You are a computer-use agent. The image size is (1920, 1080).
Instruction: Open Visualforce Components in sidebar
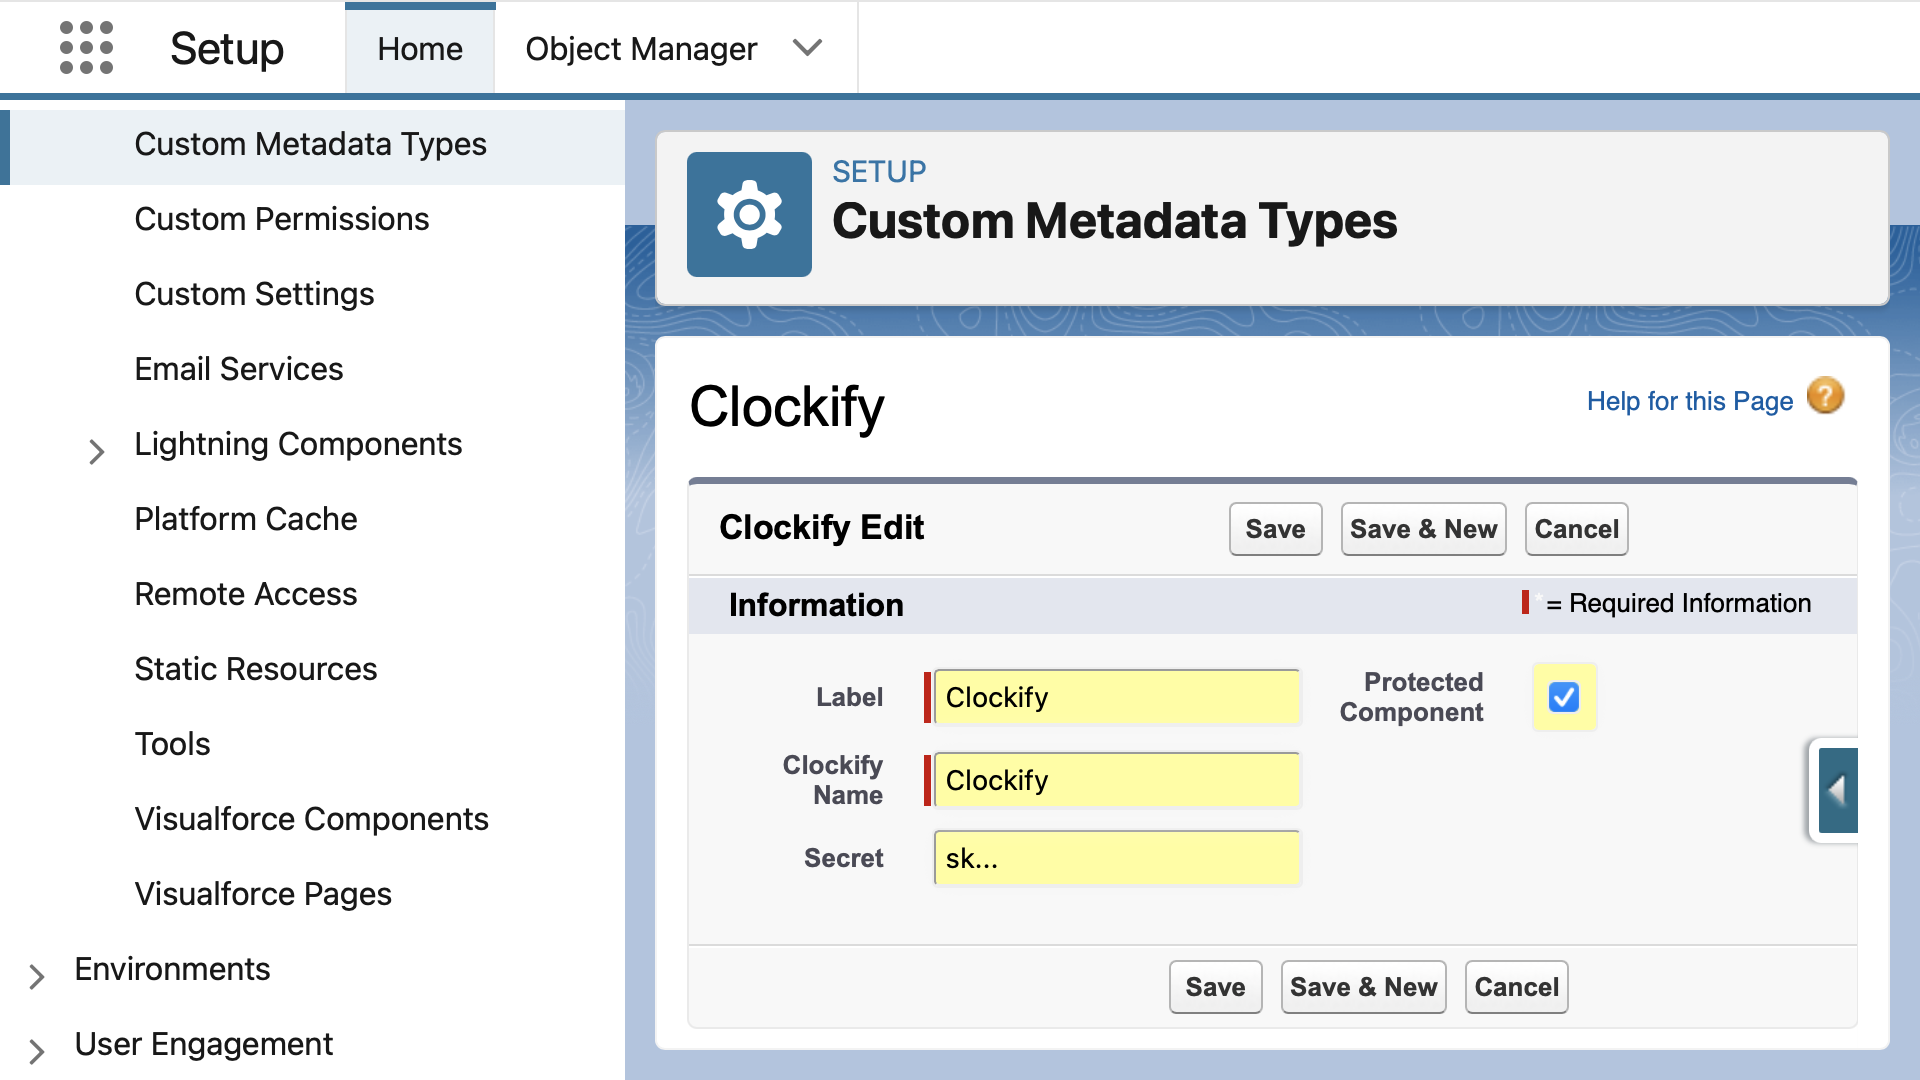tap(312, 819)
